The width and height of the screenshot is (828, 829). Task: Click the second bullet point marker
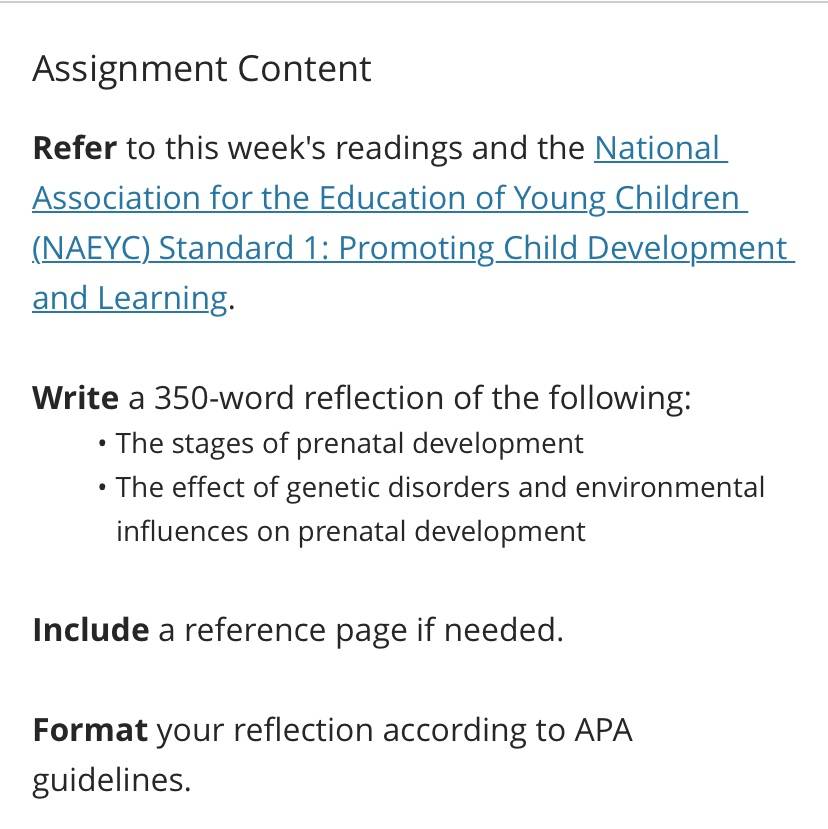[102, 487]
